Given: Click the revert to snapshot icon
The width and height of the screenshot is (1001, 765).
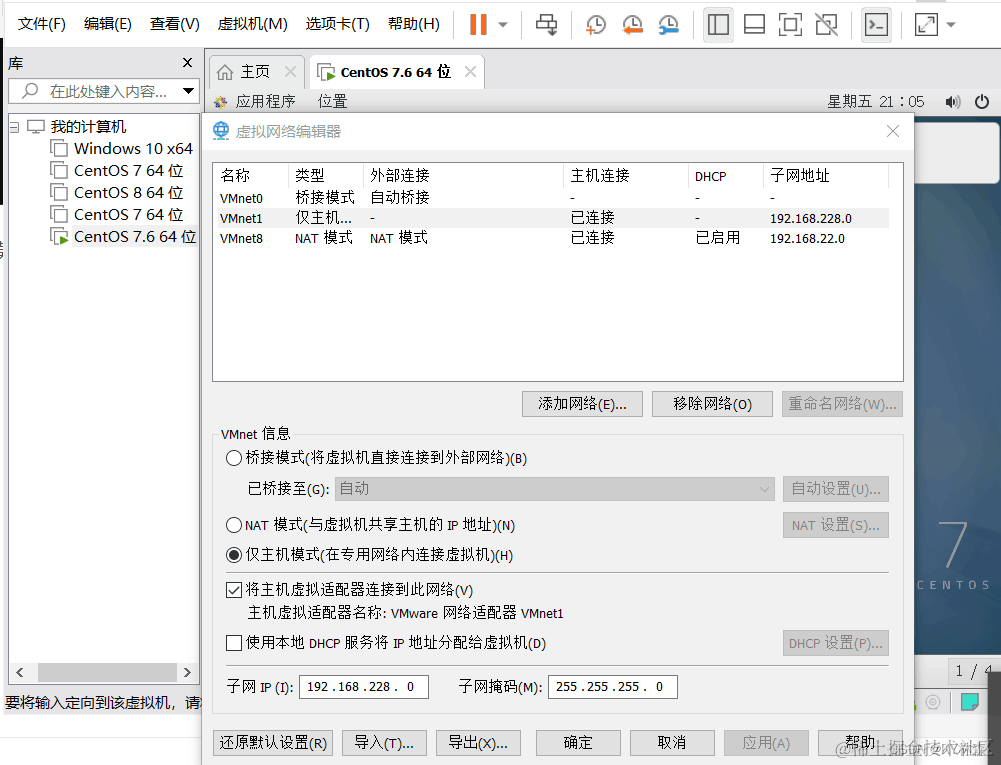Looking at the screenshot, I should pos(632,25).
